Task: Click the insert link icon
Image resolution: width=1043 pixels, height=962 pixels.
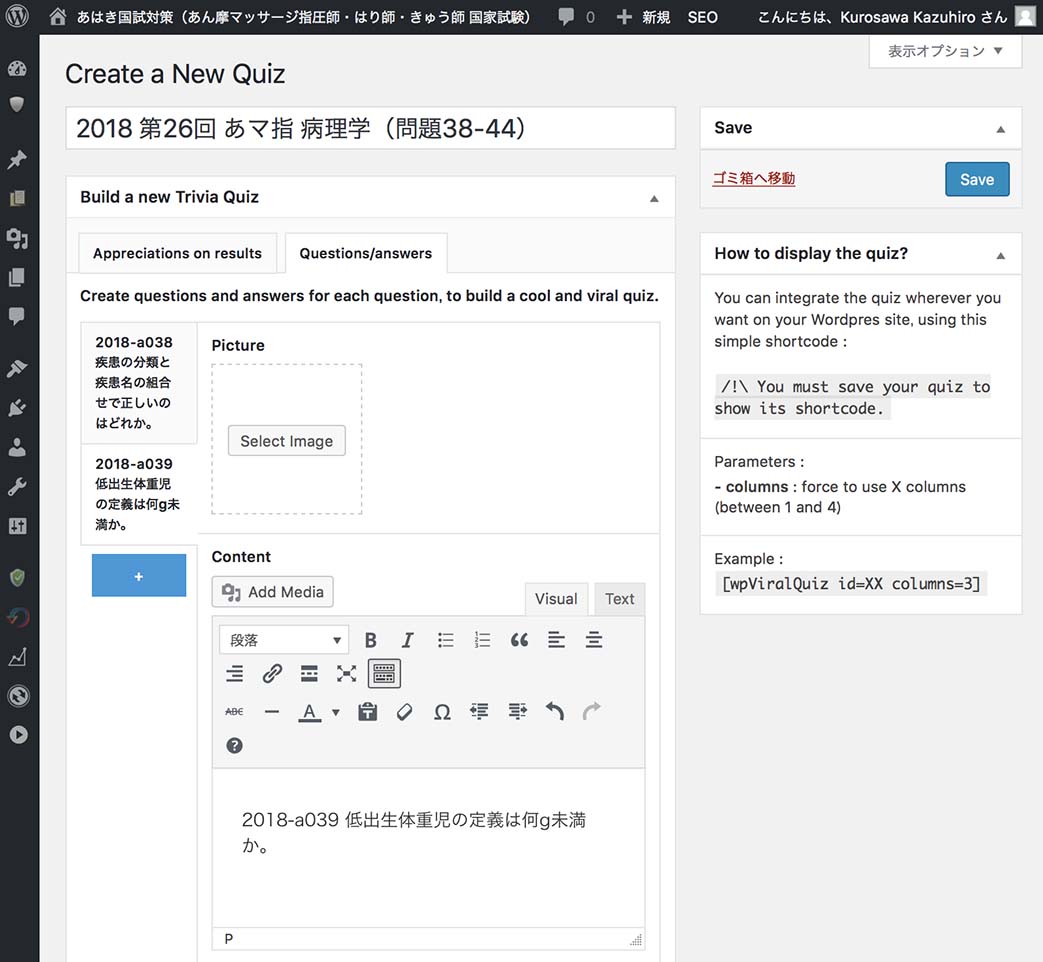Action: 272,674
